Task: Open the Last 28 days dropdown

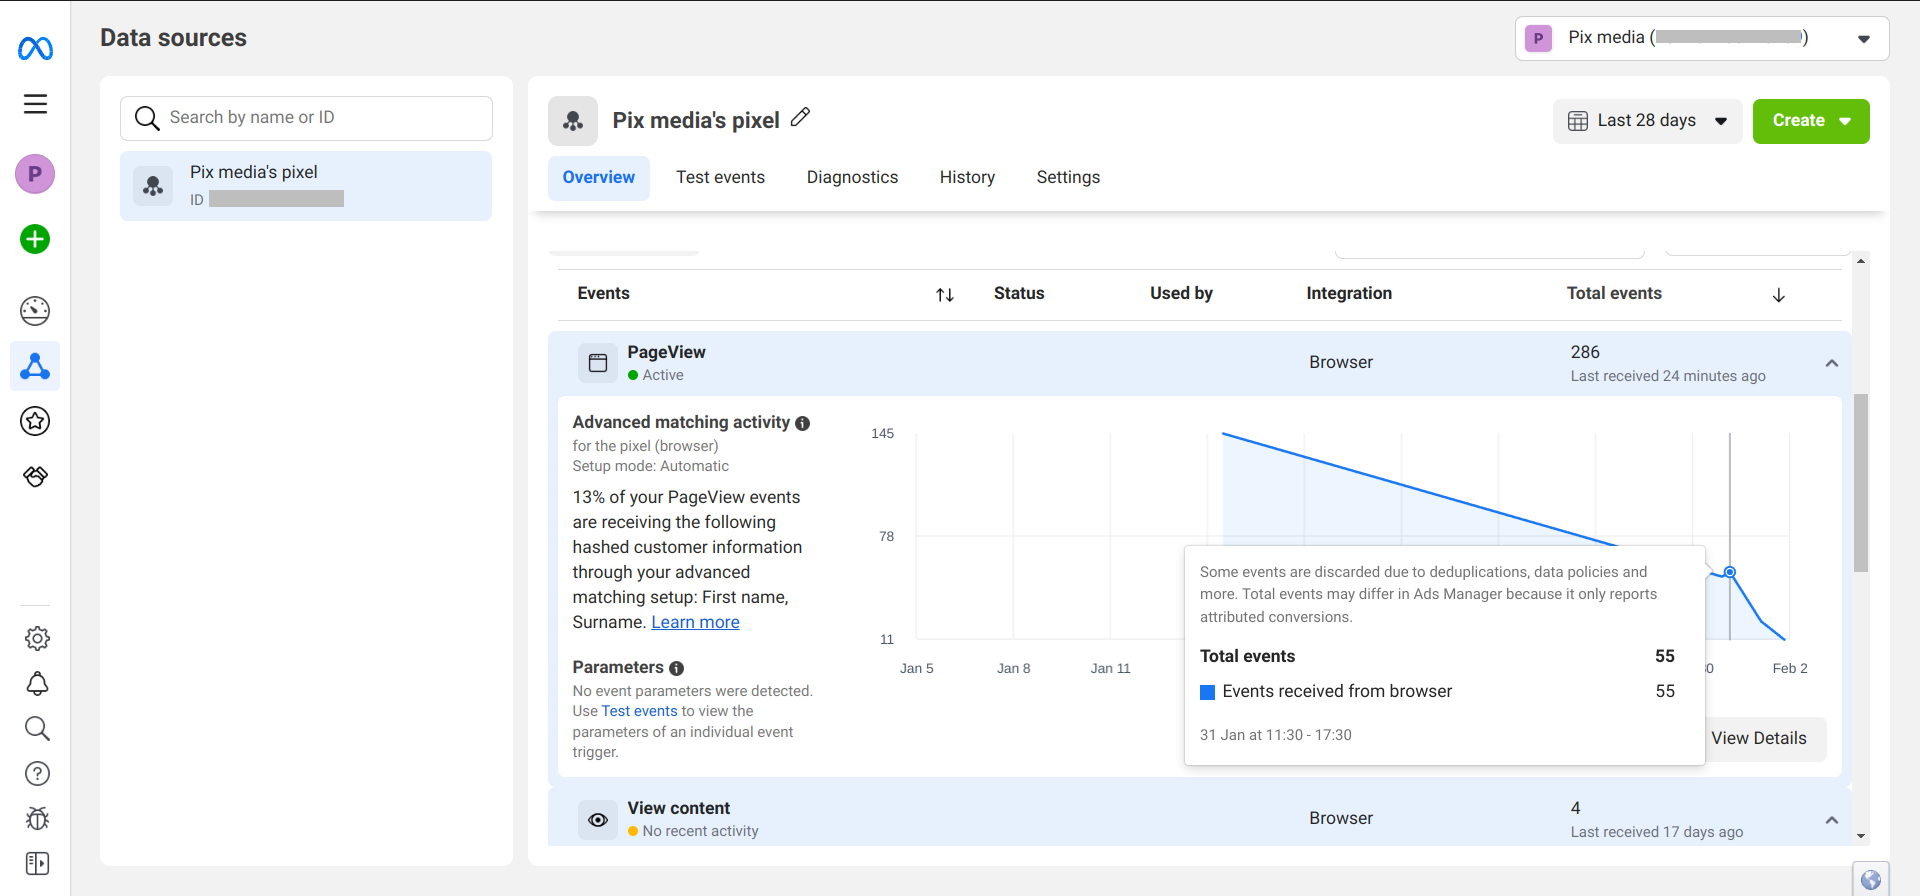Action: (1647, 121)
